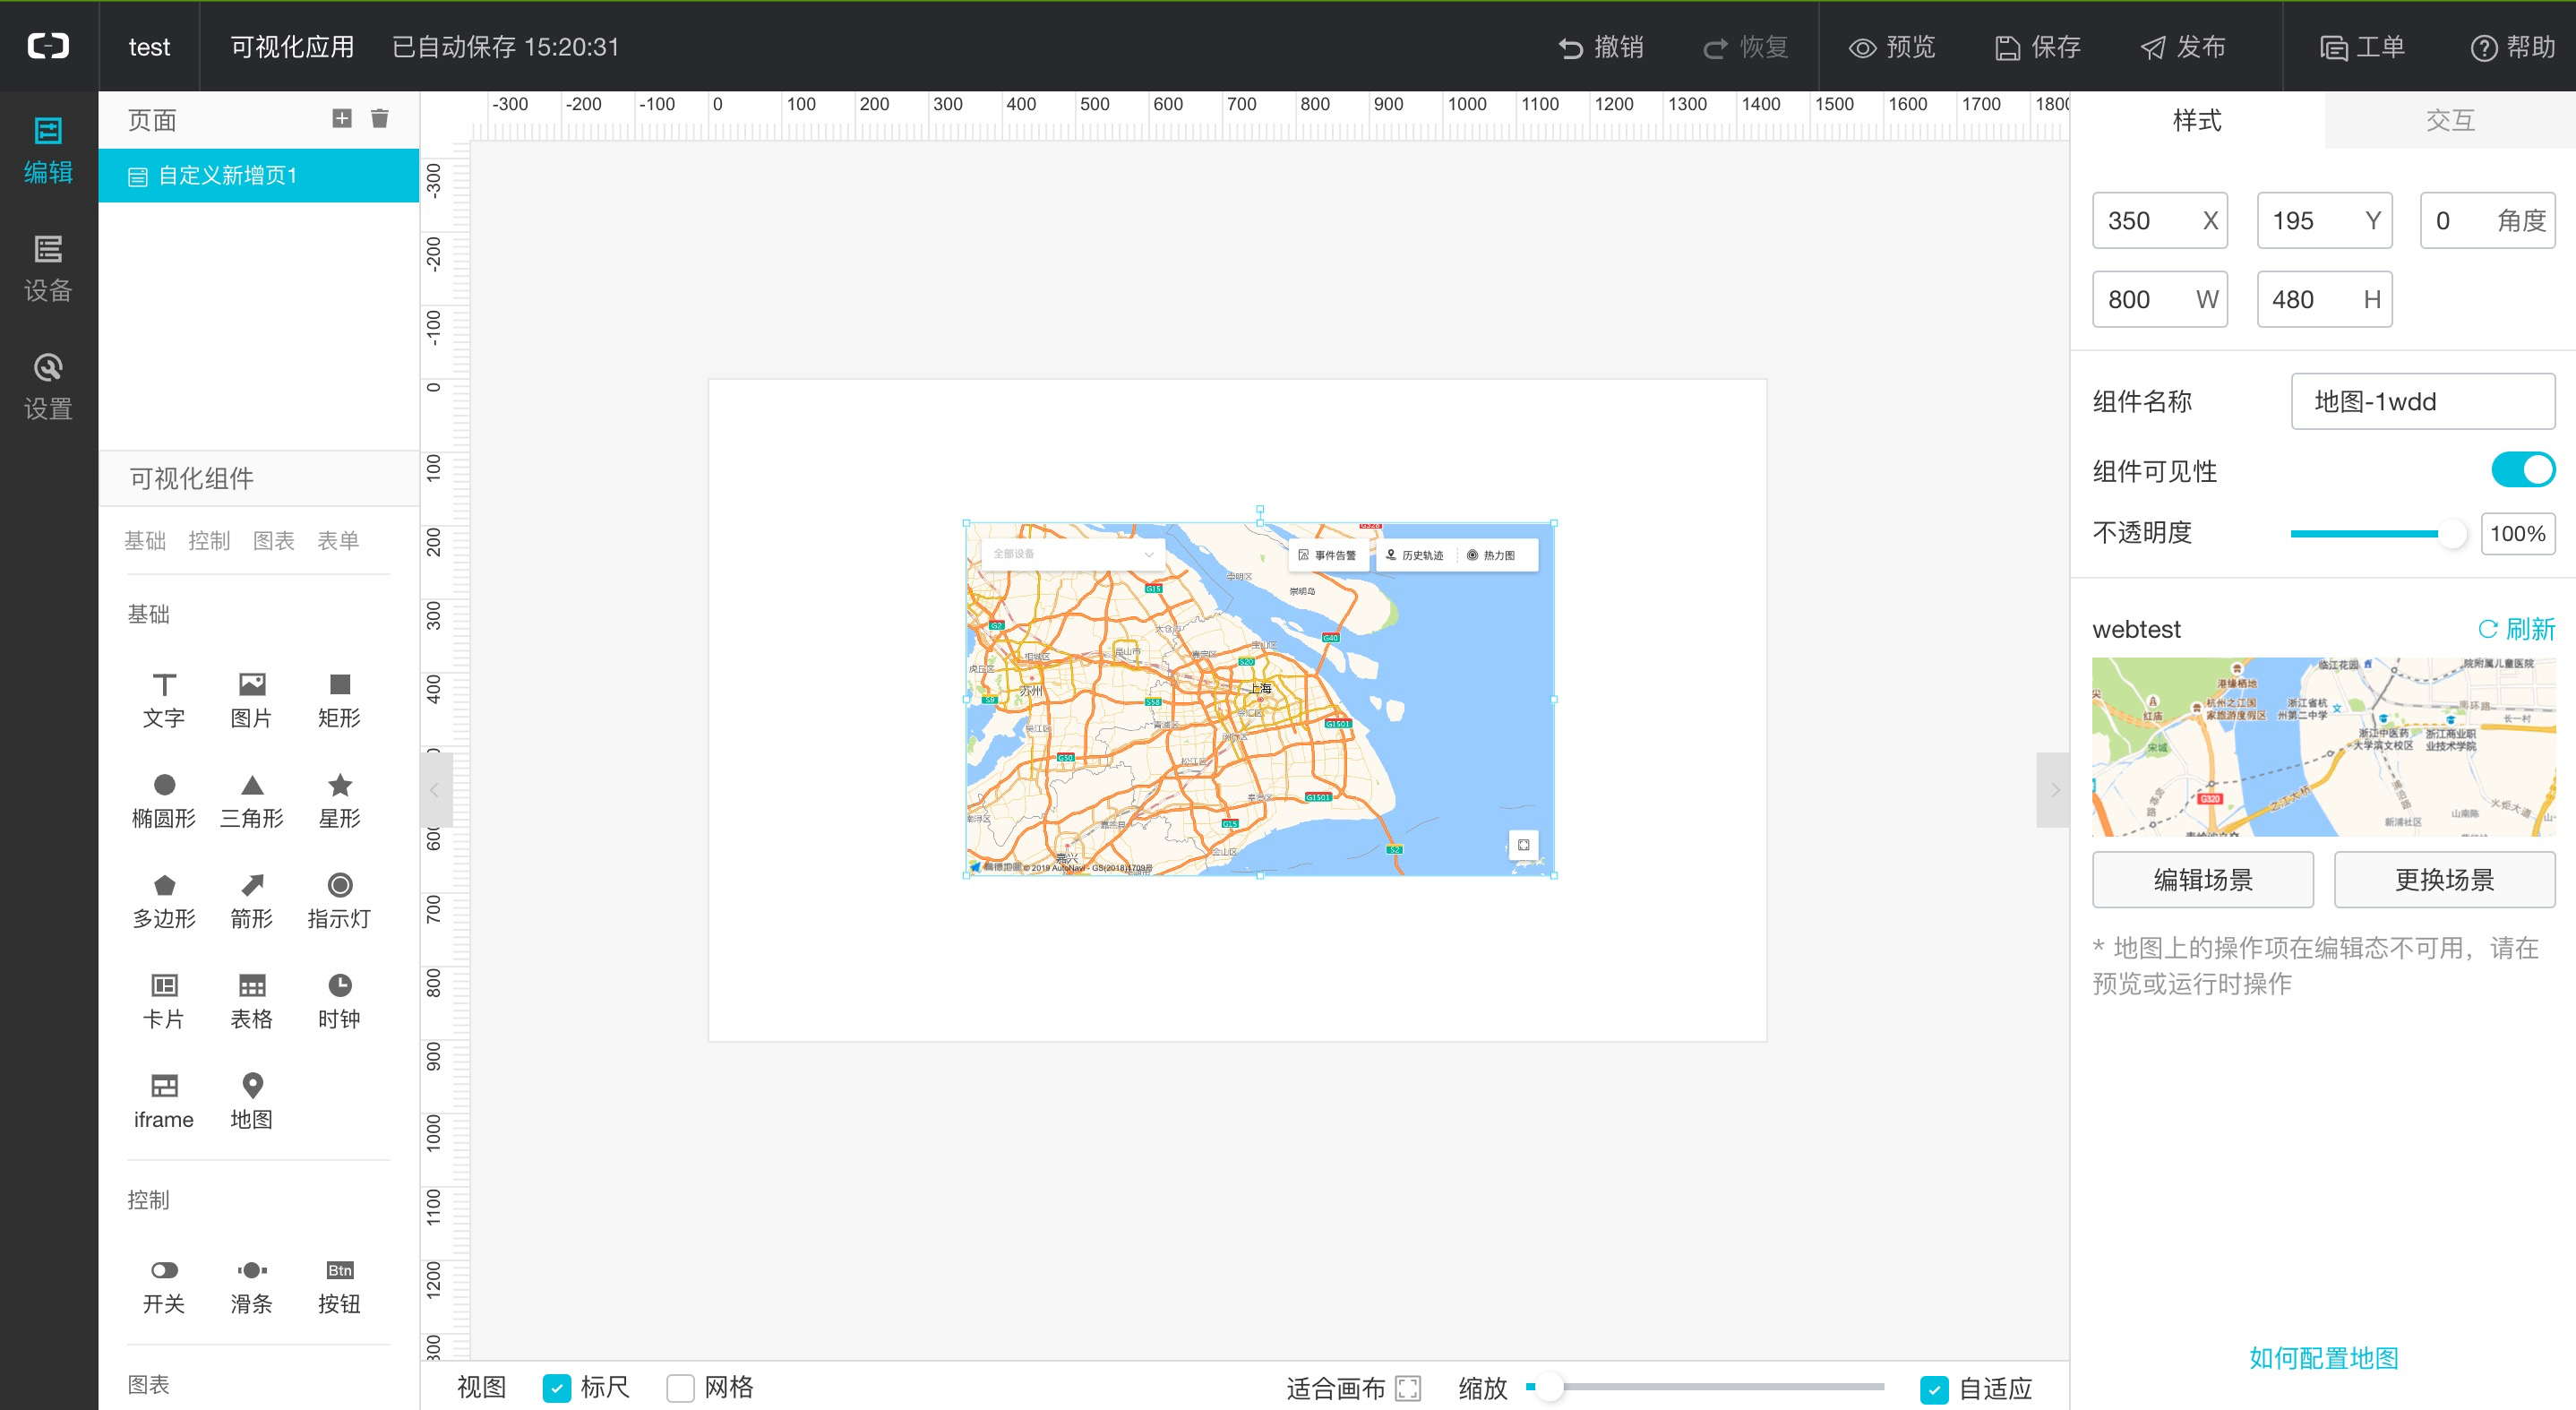Click the 刷新 refresh link

[x=2516, y=629]
